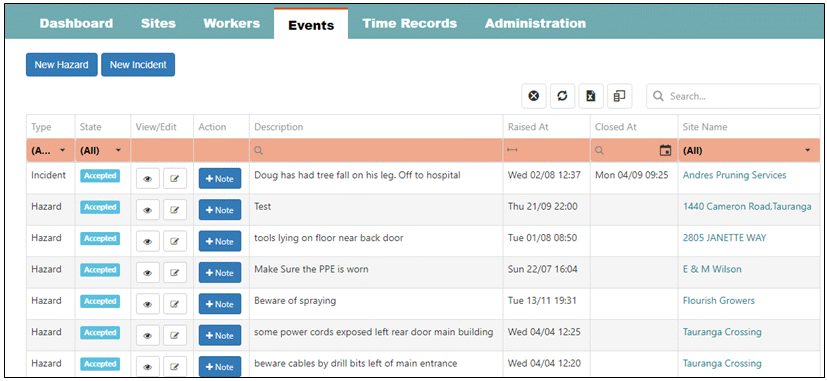The height and width of the screenshot is (381, 827).
Task: Edit the tools lying on floor hazard
Action: (175, 242)
